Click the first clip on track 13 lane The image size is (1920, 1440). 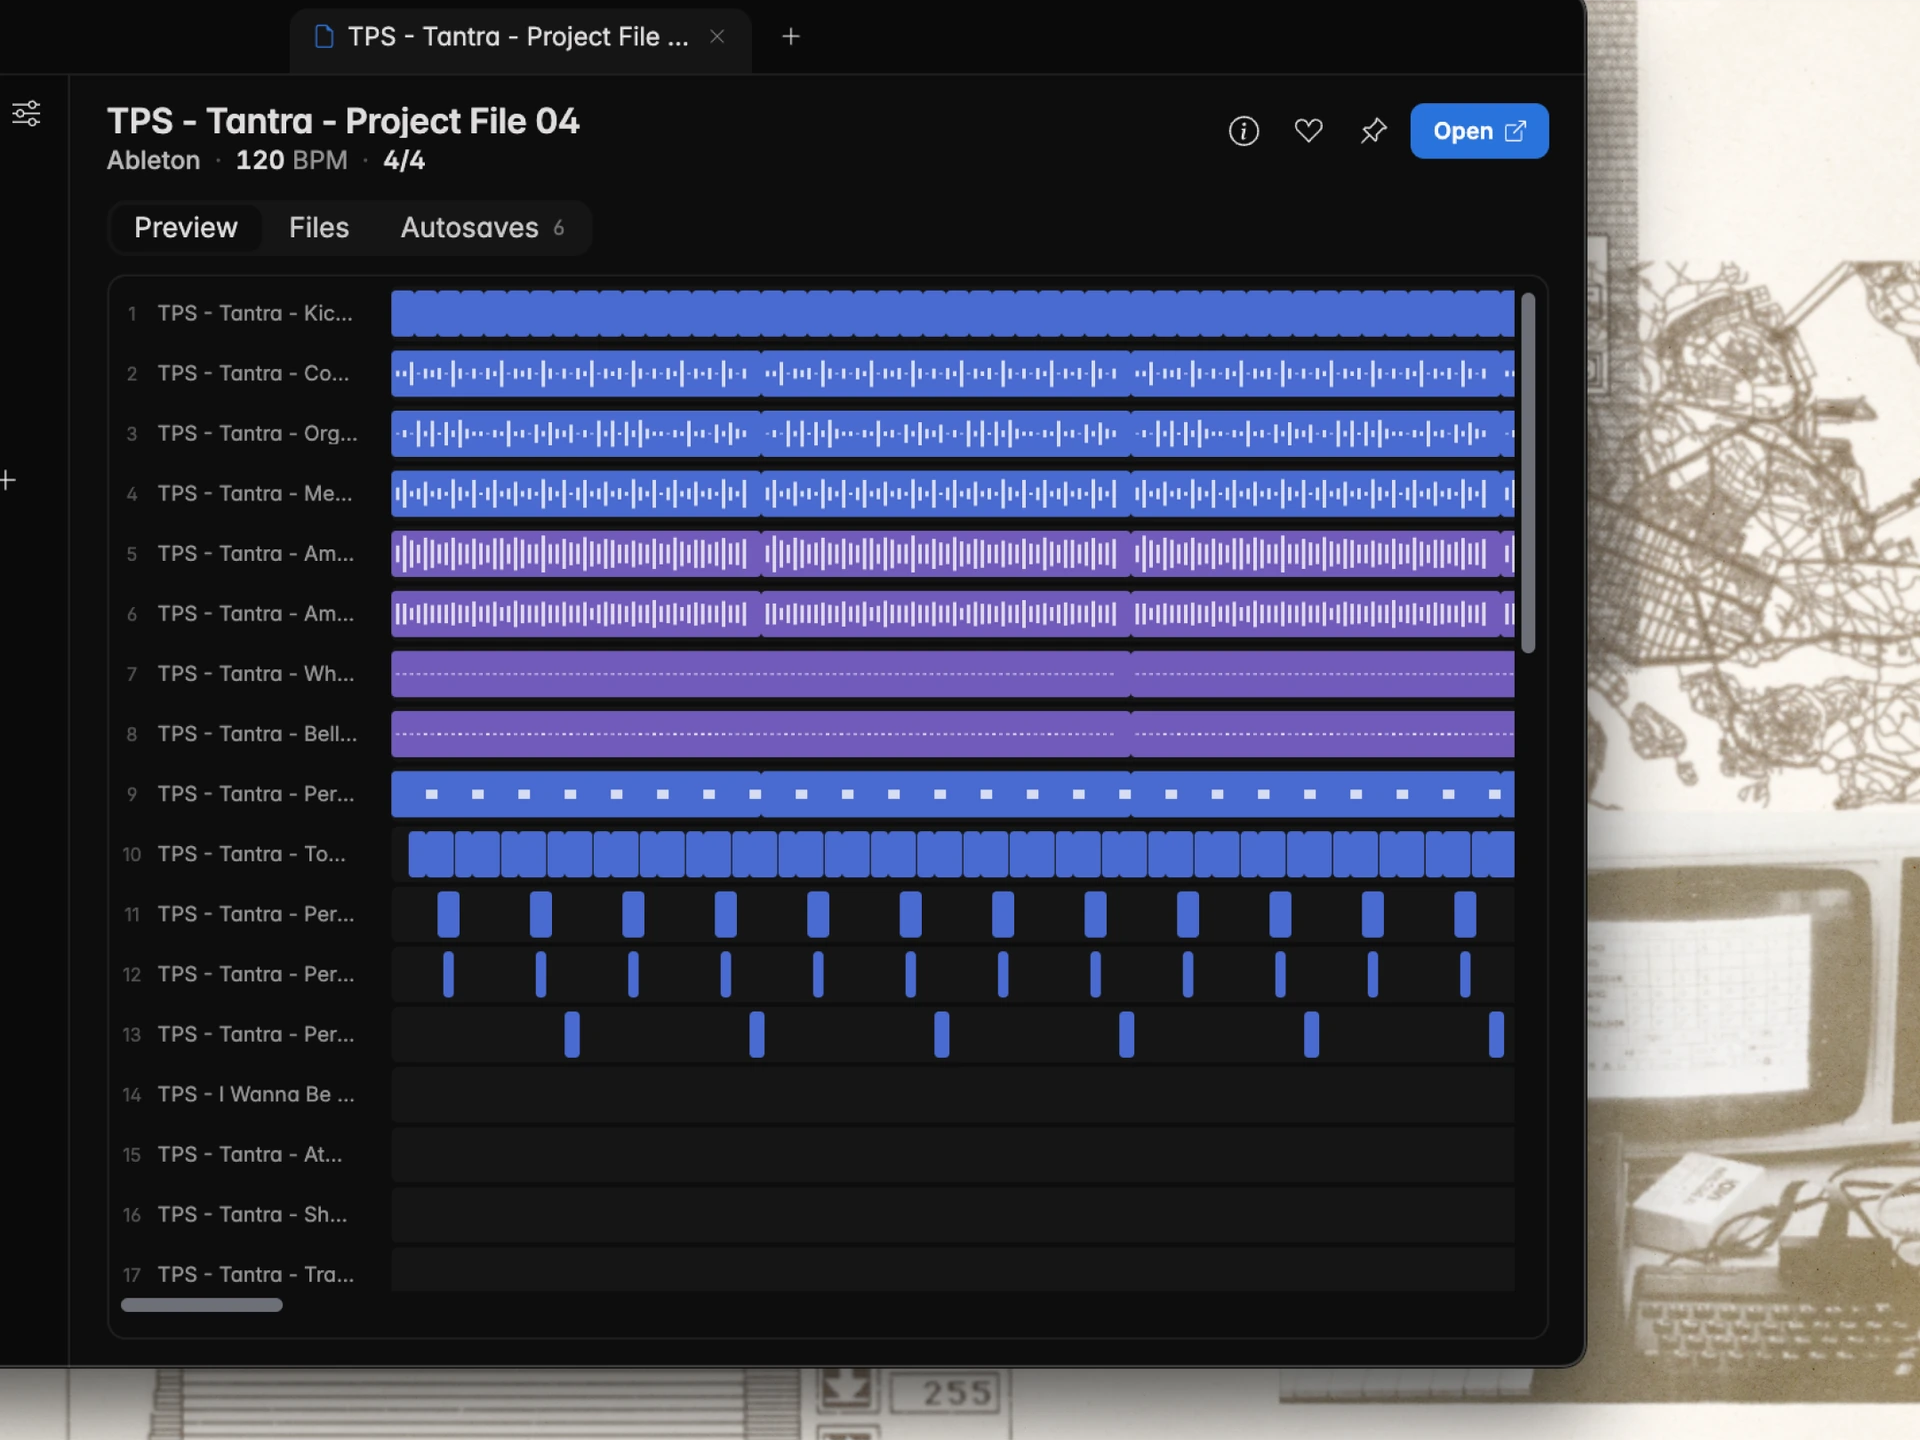point(572,1034)
